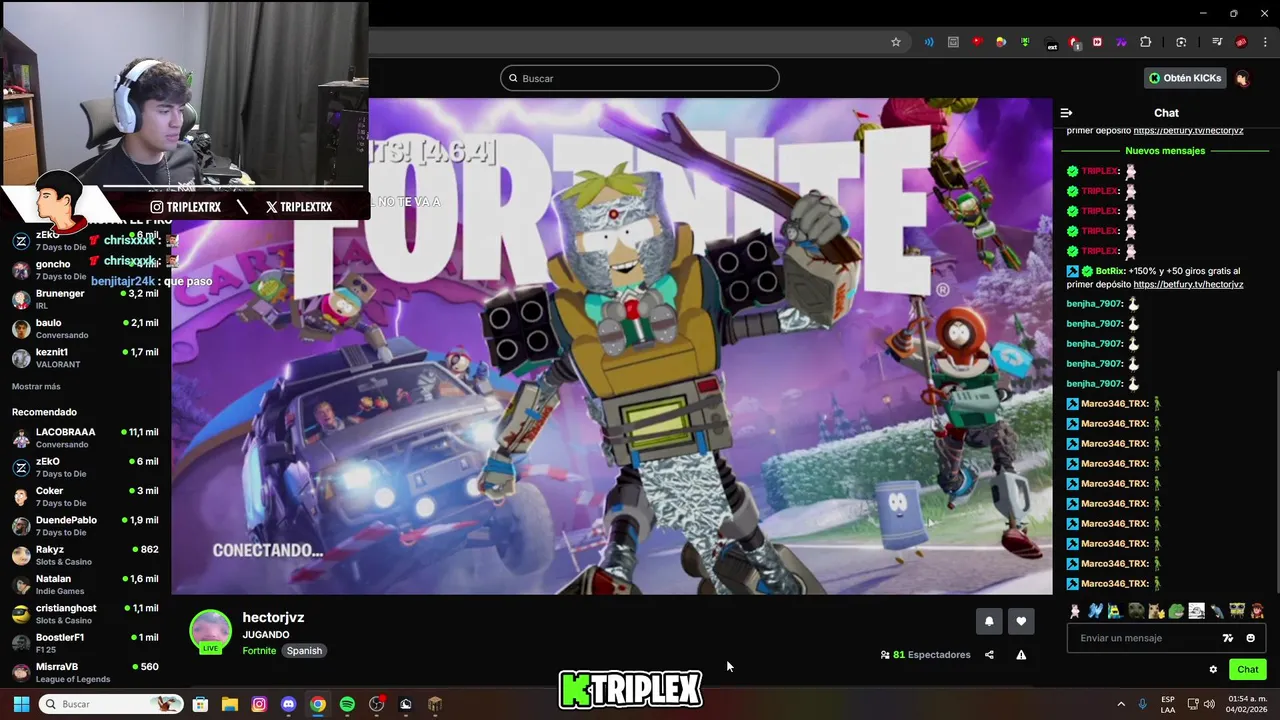The image size is (1280, 720).
Task: Open Discord from the taskbar
Action: tap(289, 704)
